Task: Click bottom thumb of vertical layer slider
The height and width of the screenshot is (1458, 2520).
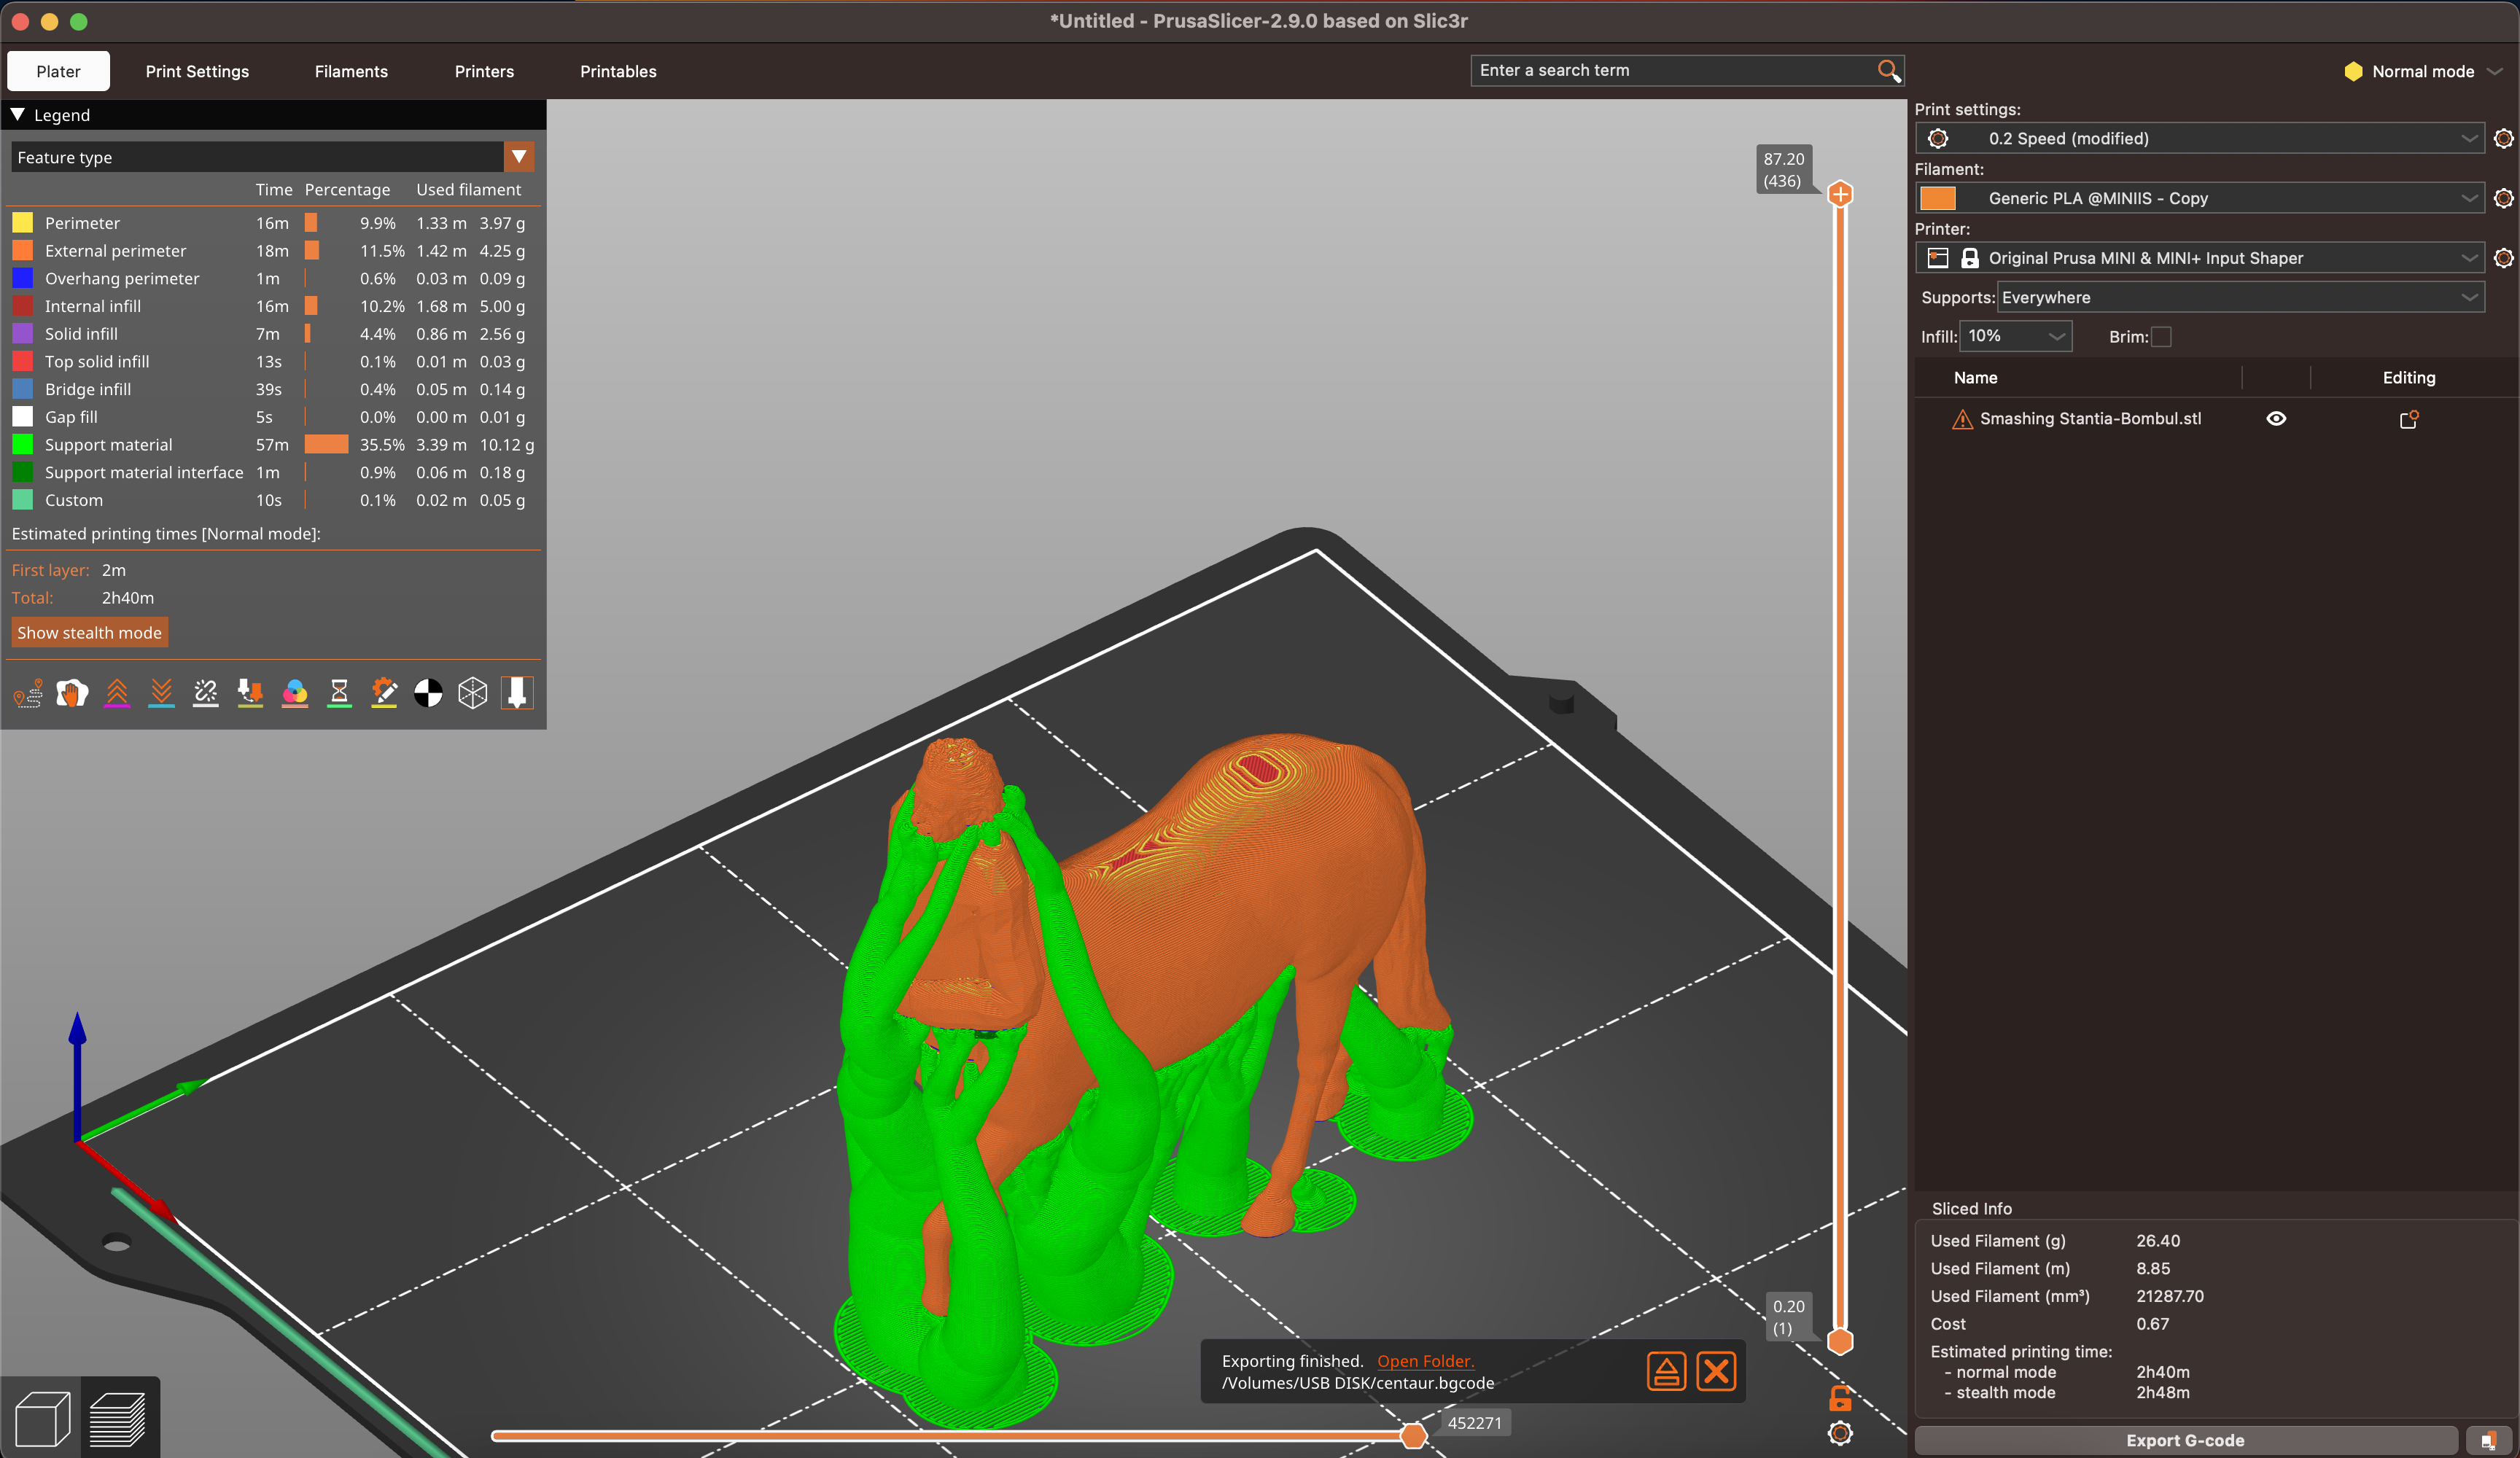Action: point(1840,1342)
